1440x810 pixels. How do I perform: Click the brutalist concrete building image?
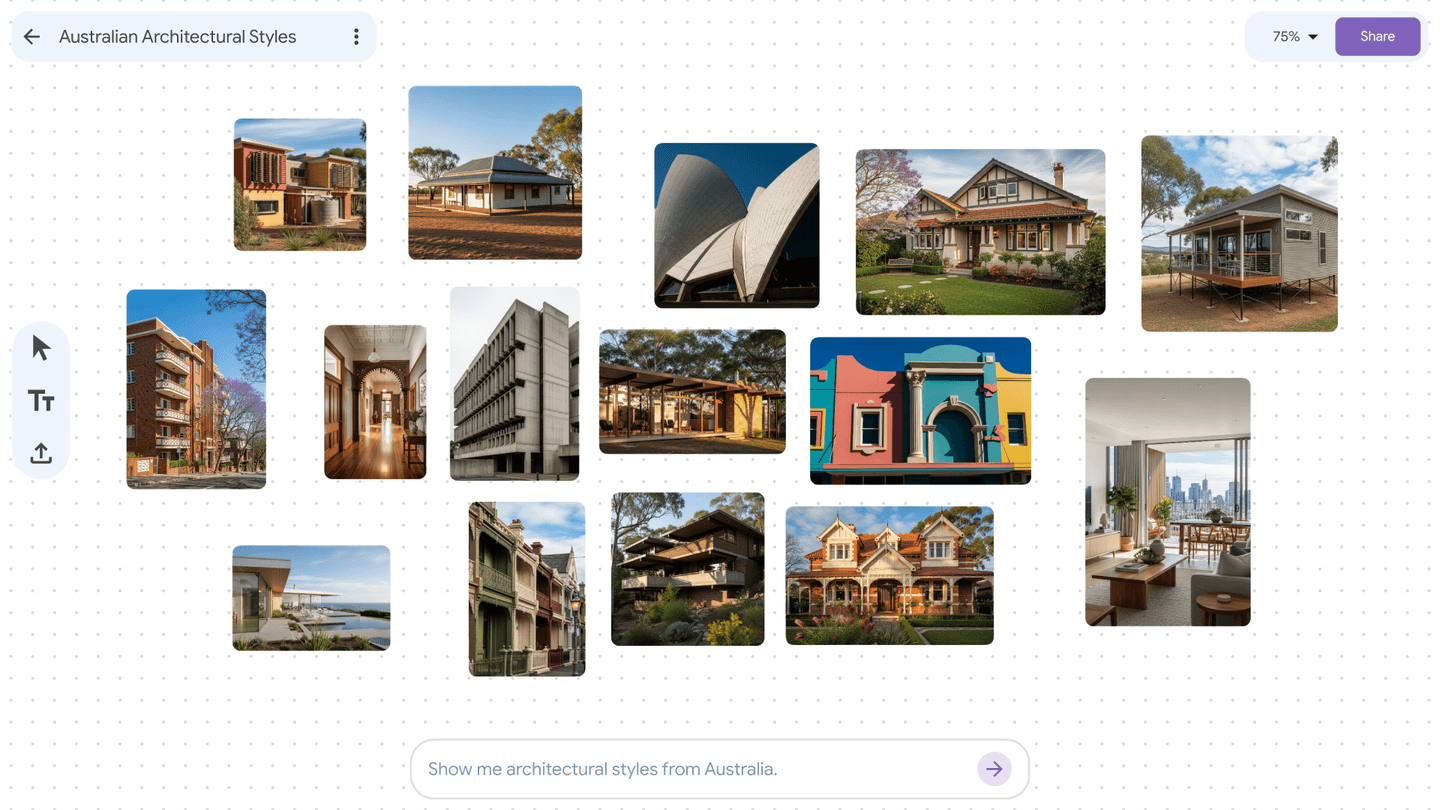(514, 383)
